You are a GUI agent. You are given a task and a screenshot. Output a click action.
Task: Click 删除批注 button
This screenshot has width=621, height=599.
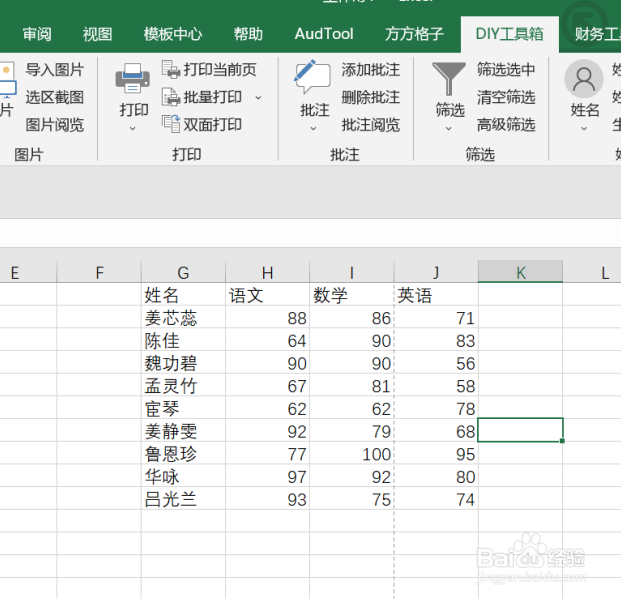[x=371, y=97]
